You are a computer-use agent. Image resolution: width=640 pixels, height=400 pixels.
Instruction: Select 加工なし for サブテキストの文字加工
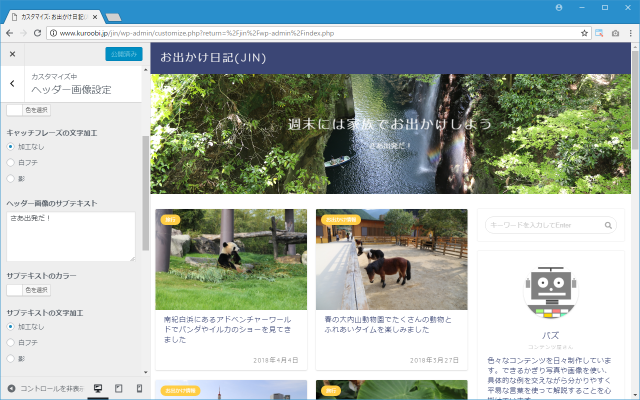(x=11, y=327)
